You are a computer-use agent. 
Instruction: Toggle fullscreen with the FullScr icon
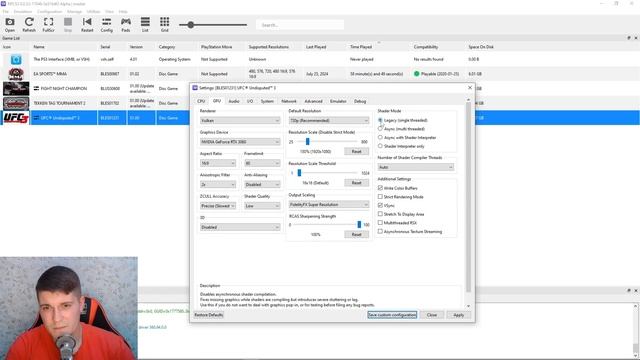click(x=48, y=24)
